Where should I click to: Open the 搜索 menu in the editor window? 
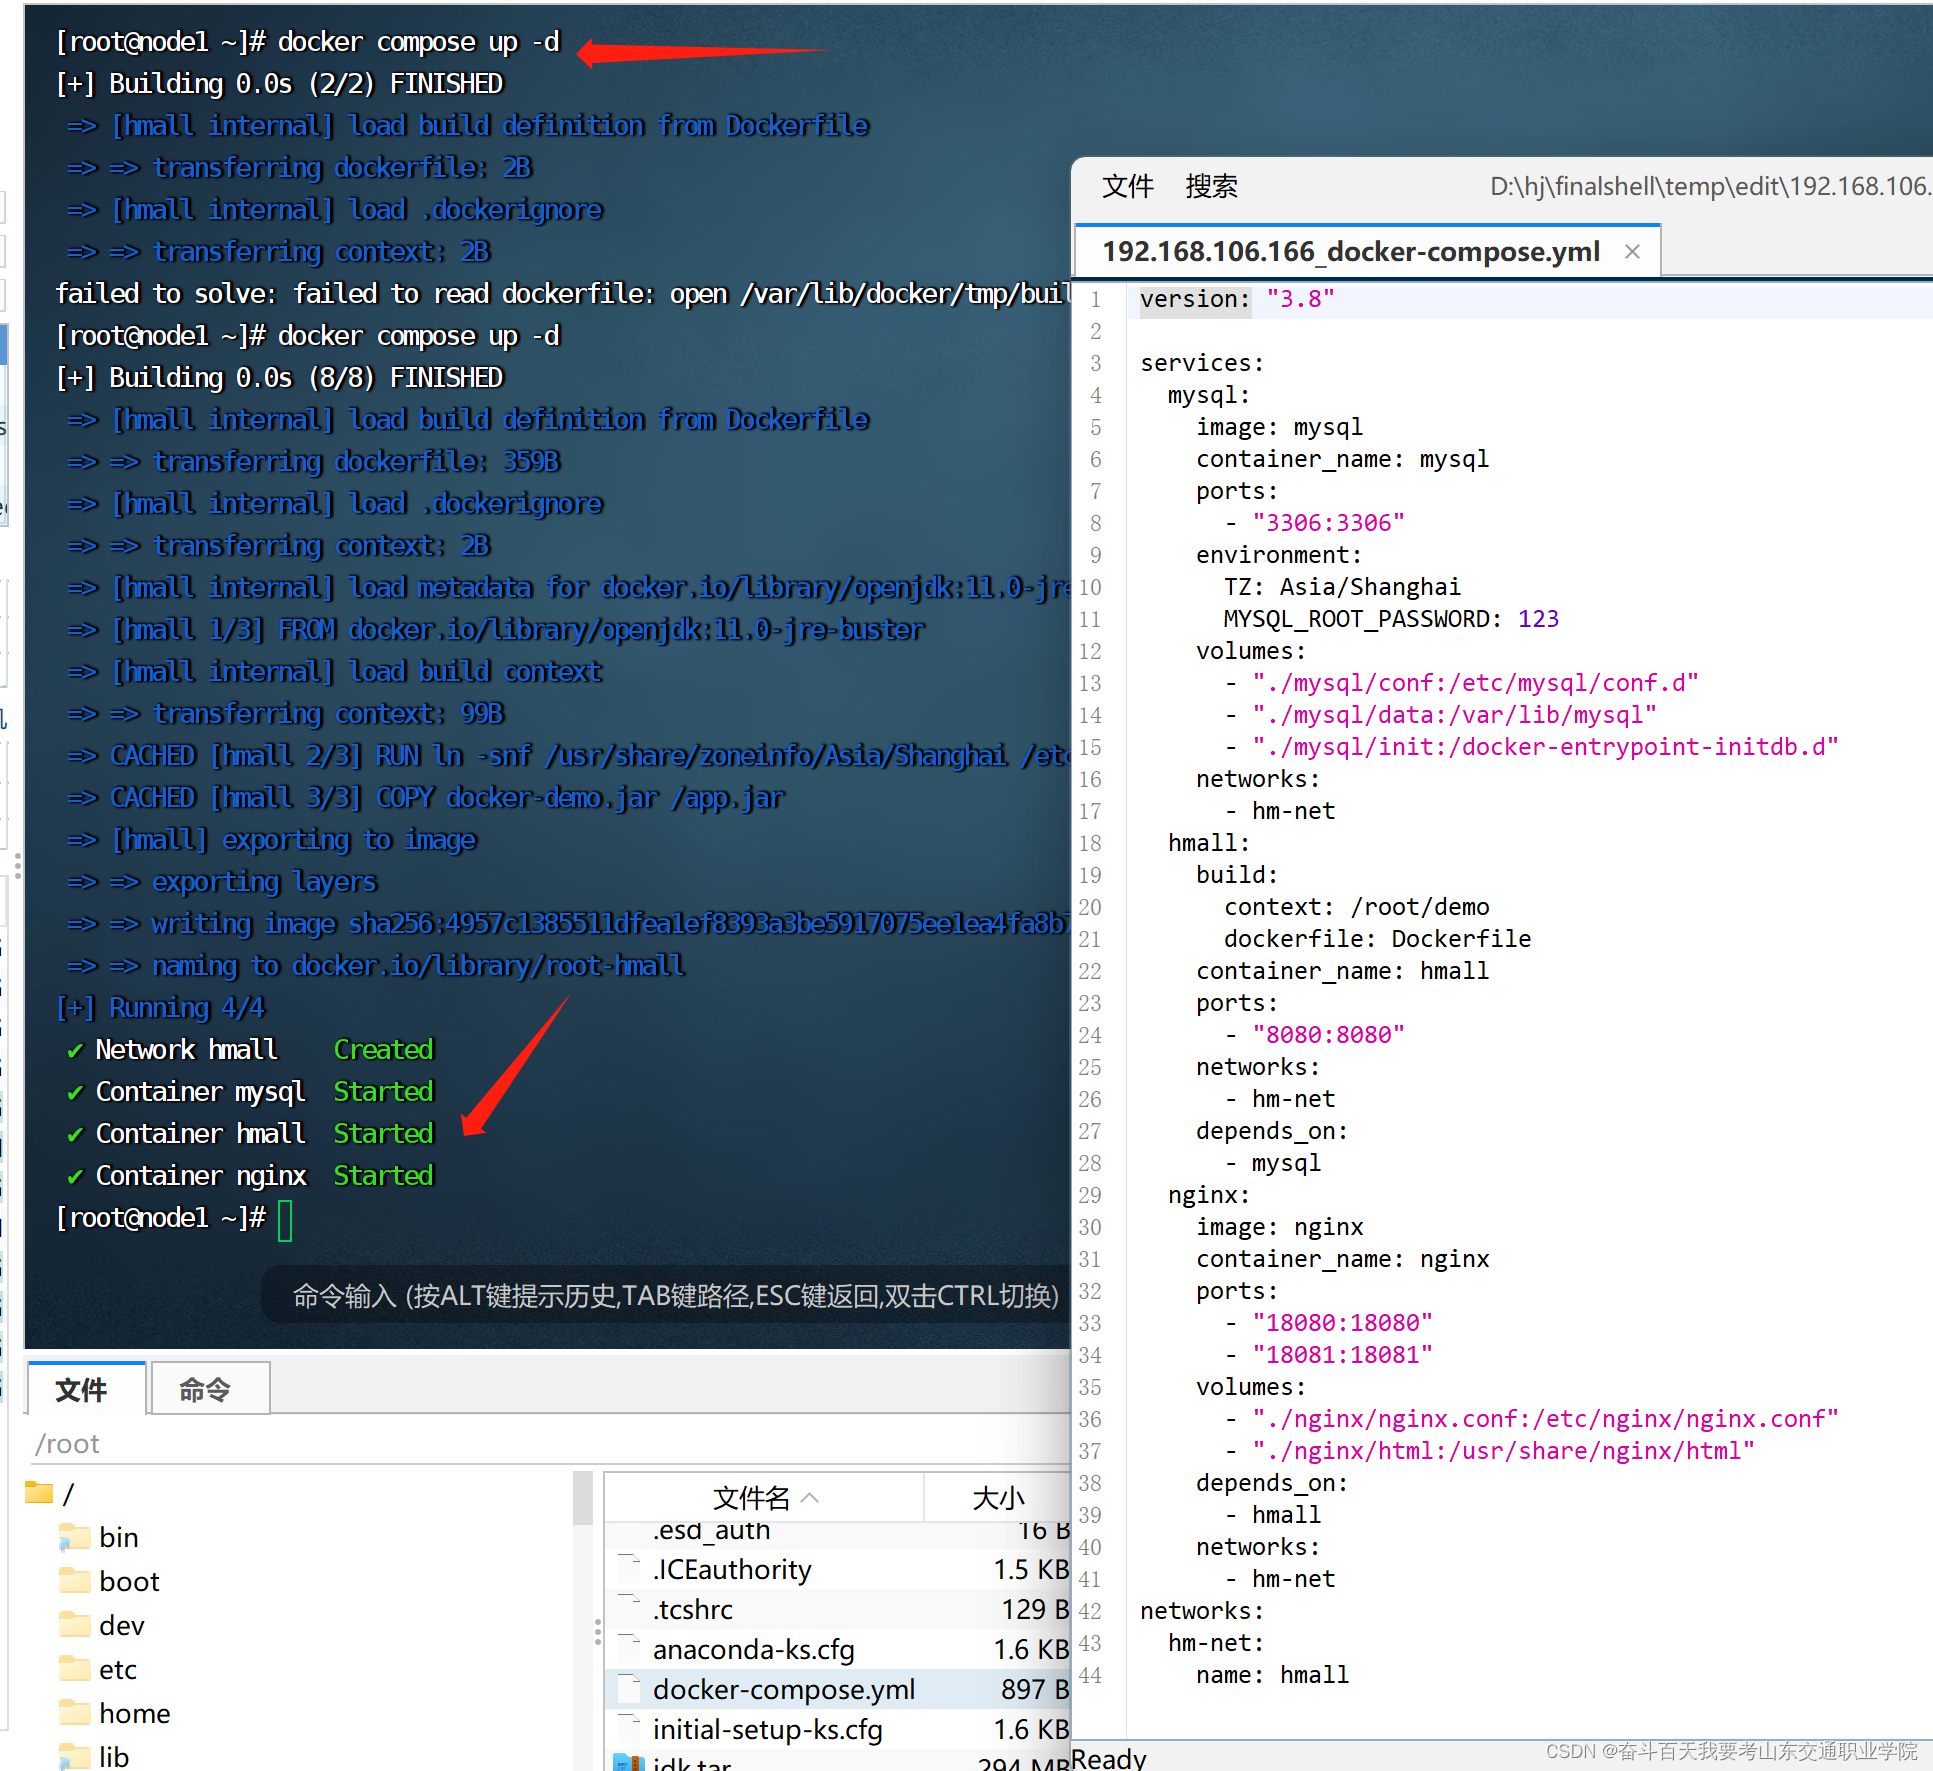pos(1211,186)
